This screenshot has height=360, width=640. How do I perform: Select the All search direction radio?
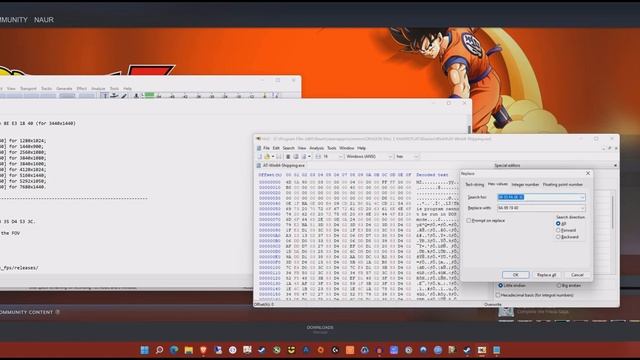coord(558,224)
